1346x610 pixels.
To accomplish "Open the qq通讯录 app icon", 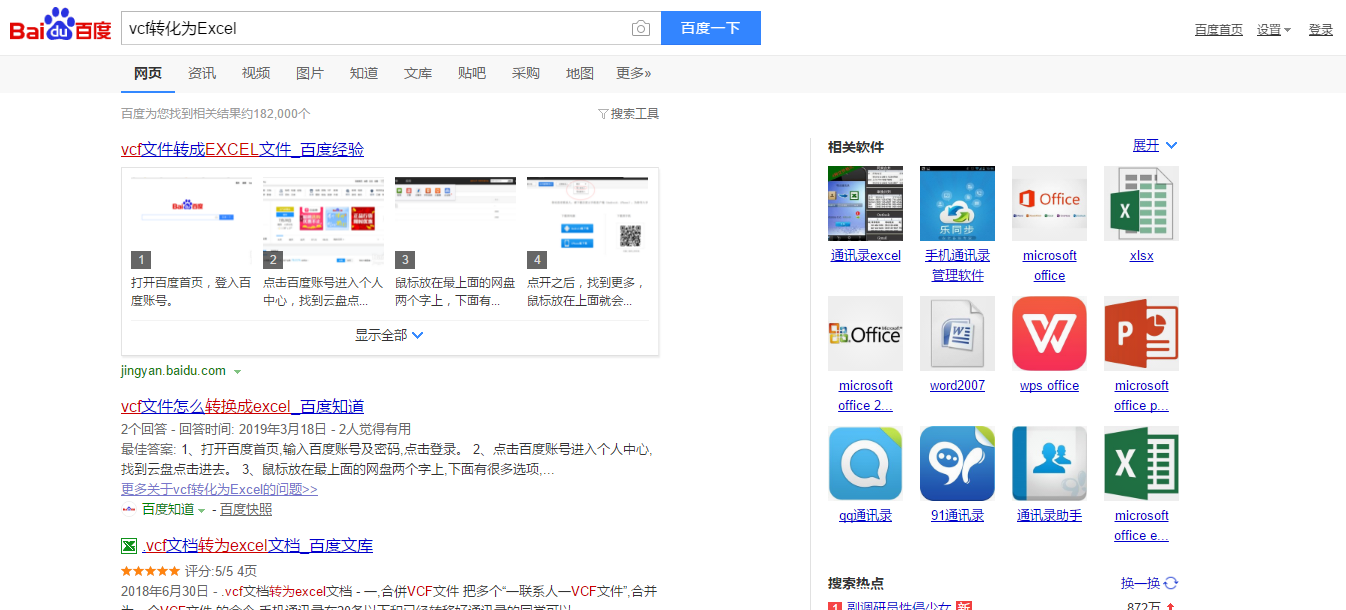I will pos(865,463).
